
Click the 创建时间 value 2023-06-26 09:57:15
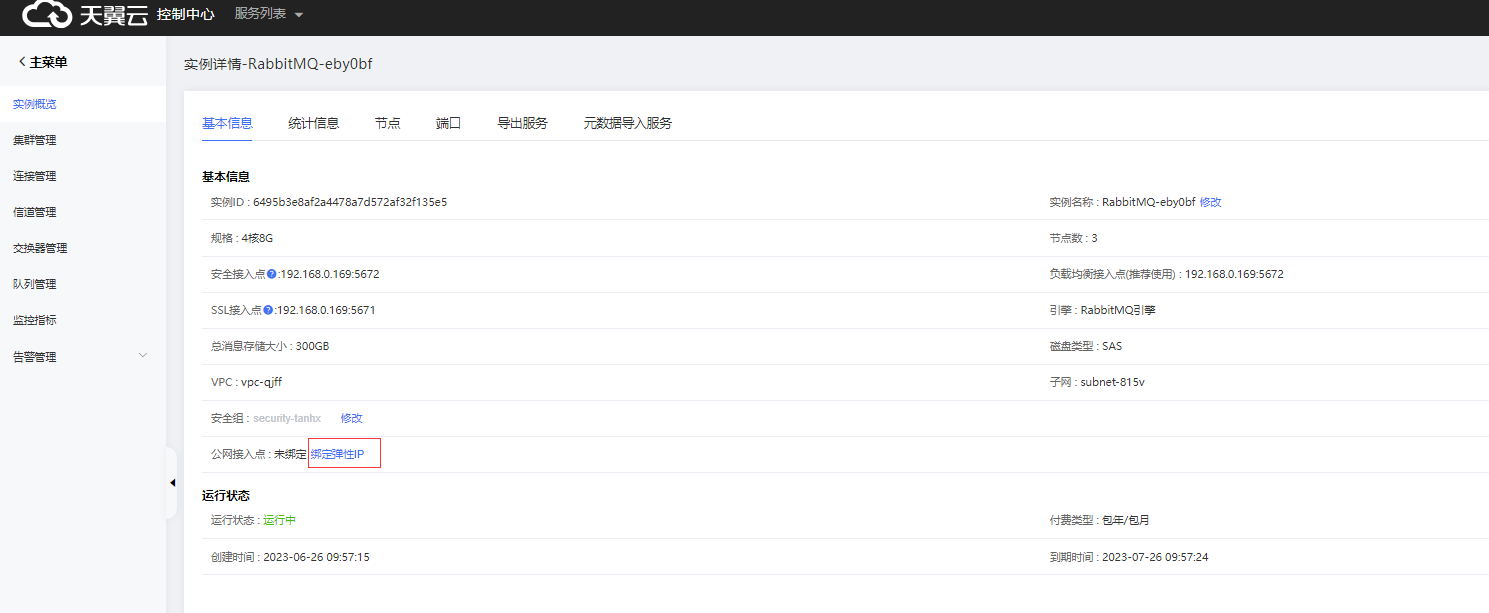point(316,557)
